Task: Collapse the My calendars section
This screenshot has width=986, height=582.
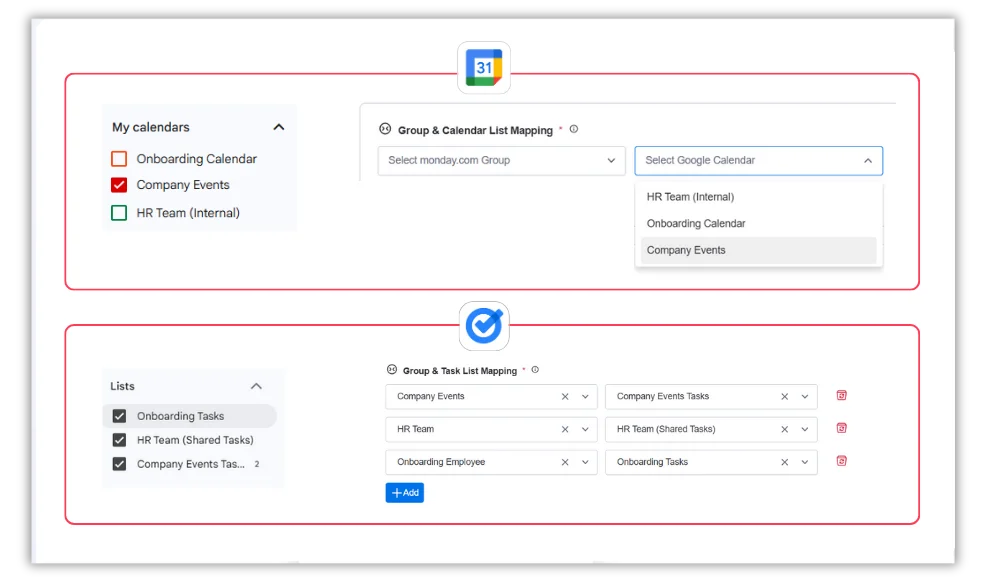Action: 279,127
